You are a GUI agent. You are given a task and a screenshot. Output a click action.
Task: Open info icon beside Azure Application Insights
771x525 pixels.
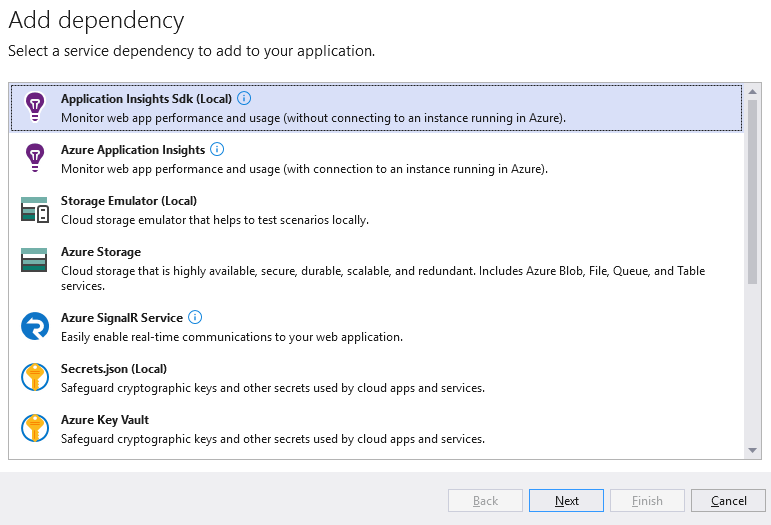(217, 149)
